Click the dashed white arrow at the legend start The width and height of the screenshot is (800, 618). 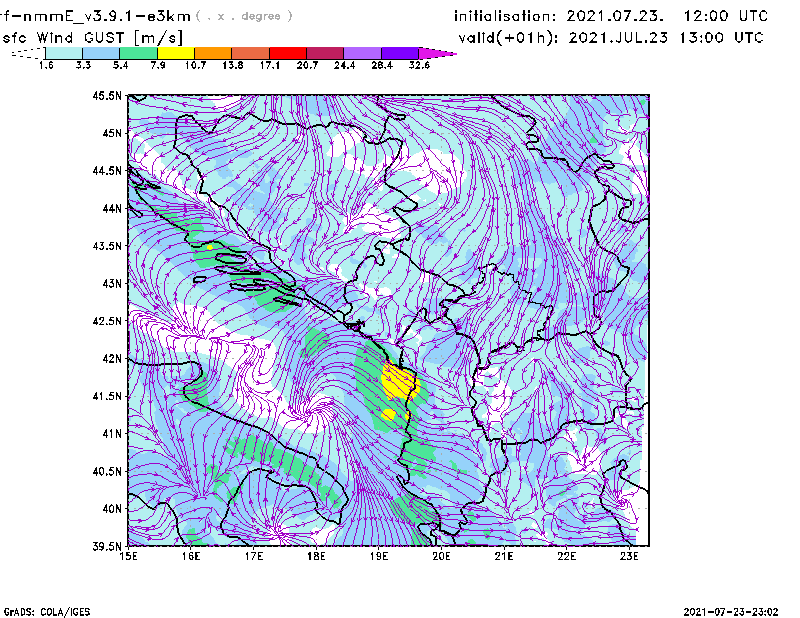click(28, 53)
